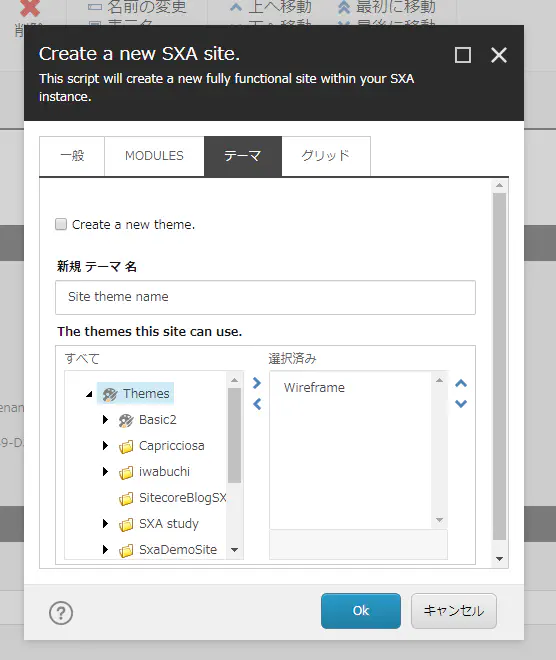Select the SitecoreBlogSX tree label
Screen dimensions: 556x660
pos(183,498)
